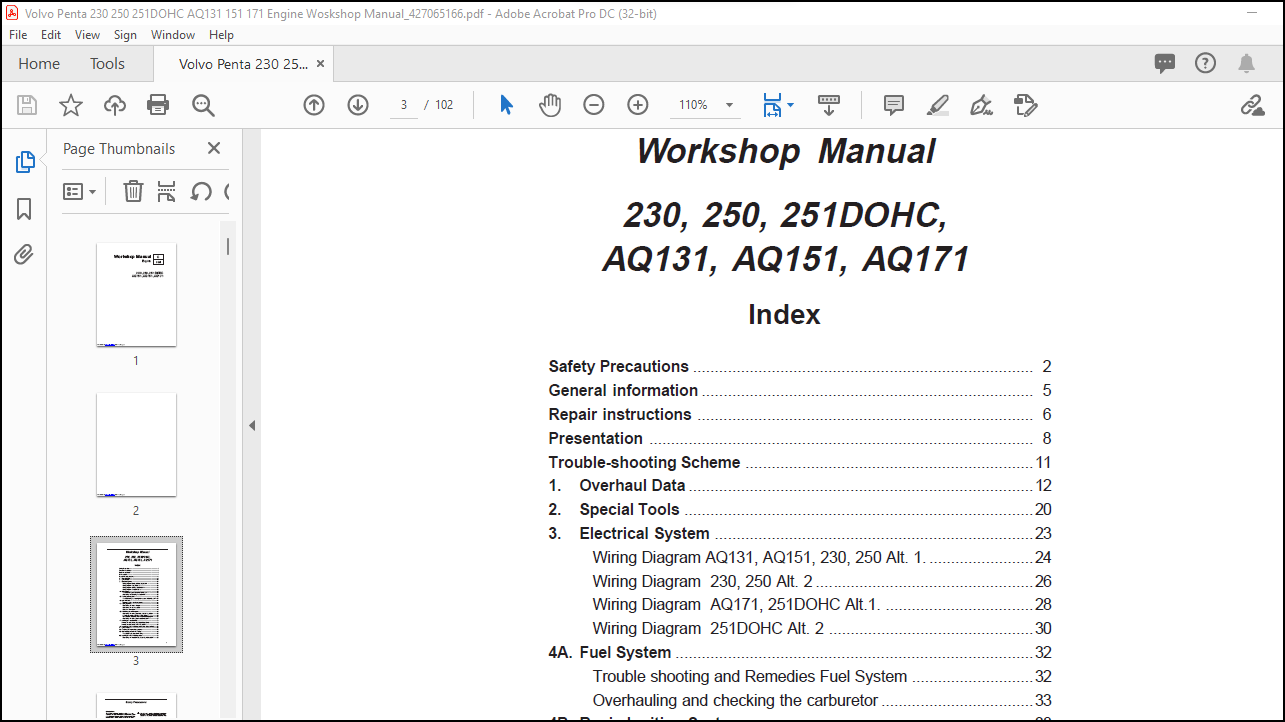
Task: Print the document via printer icon
Action: (158, 105)
